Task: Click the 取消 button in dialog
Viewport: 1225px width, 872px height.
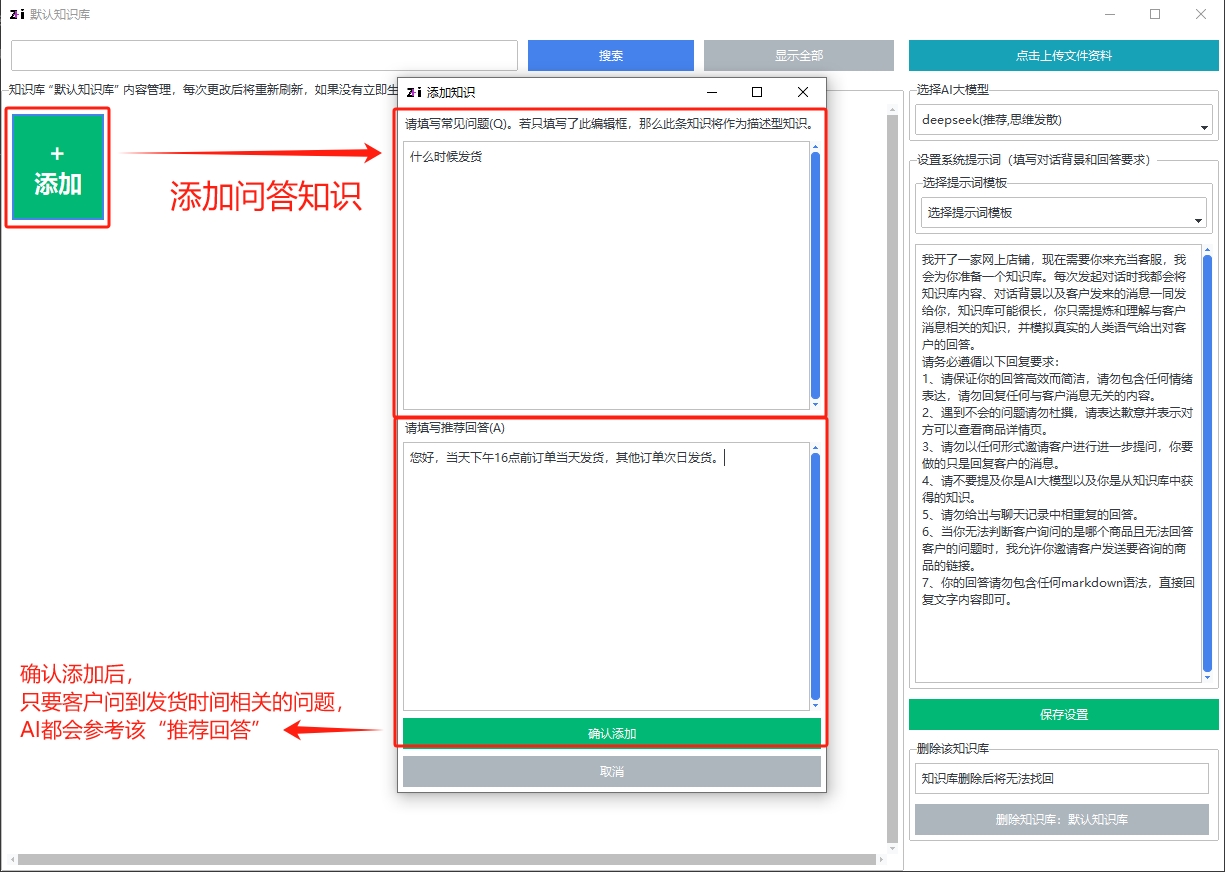Action: [x=611, y=772]
